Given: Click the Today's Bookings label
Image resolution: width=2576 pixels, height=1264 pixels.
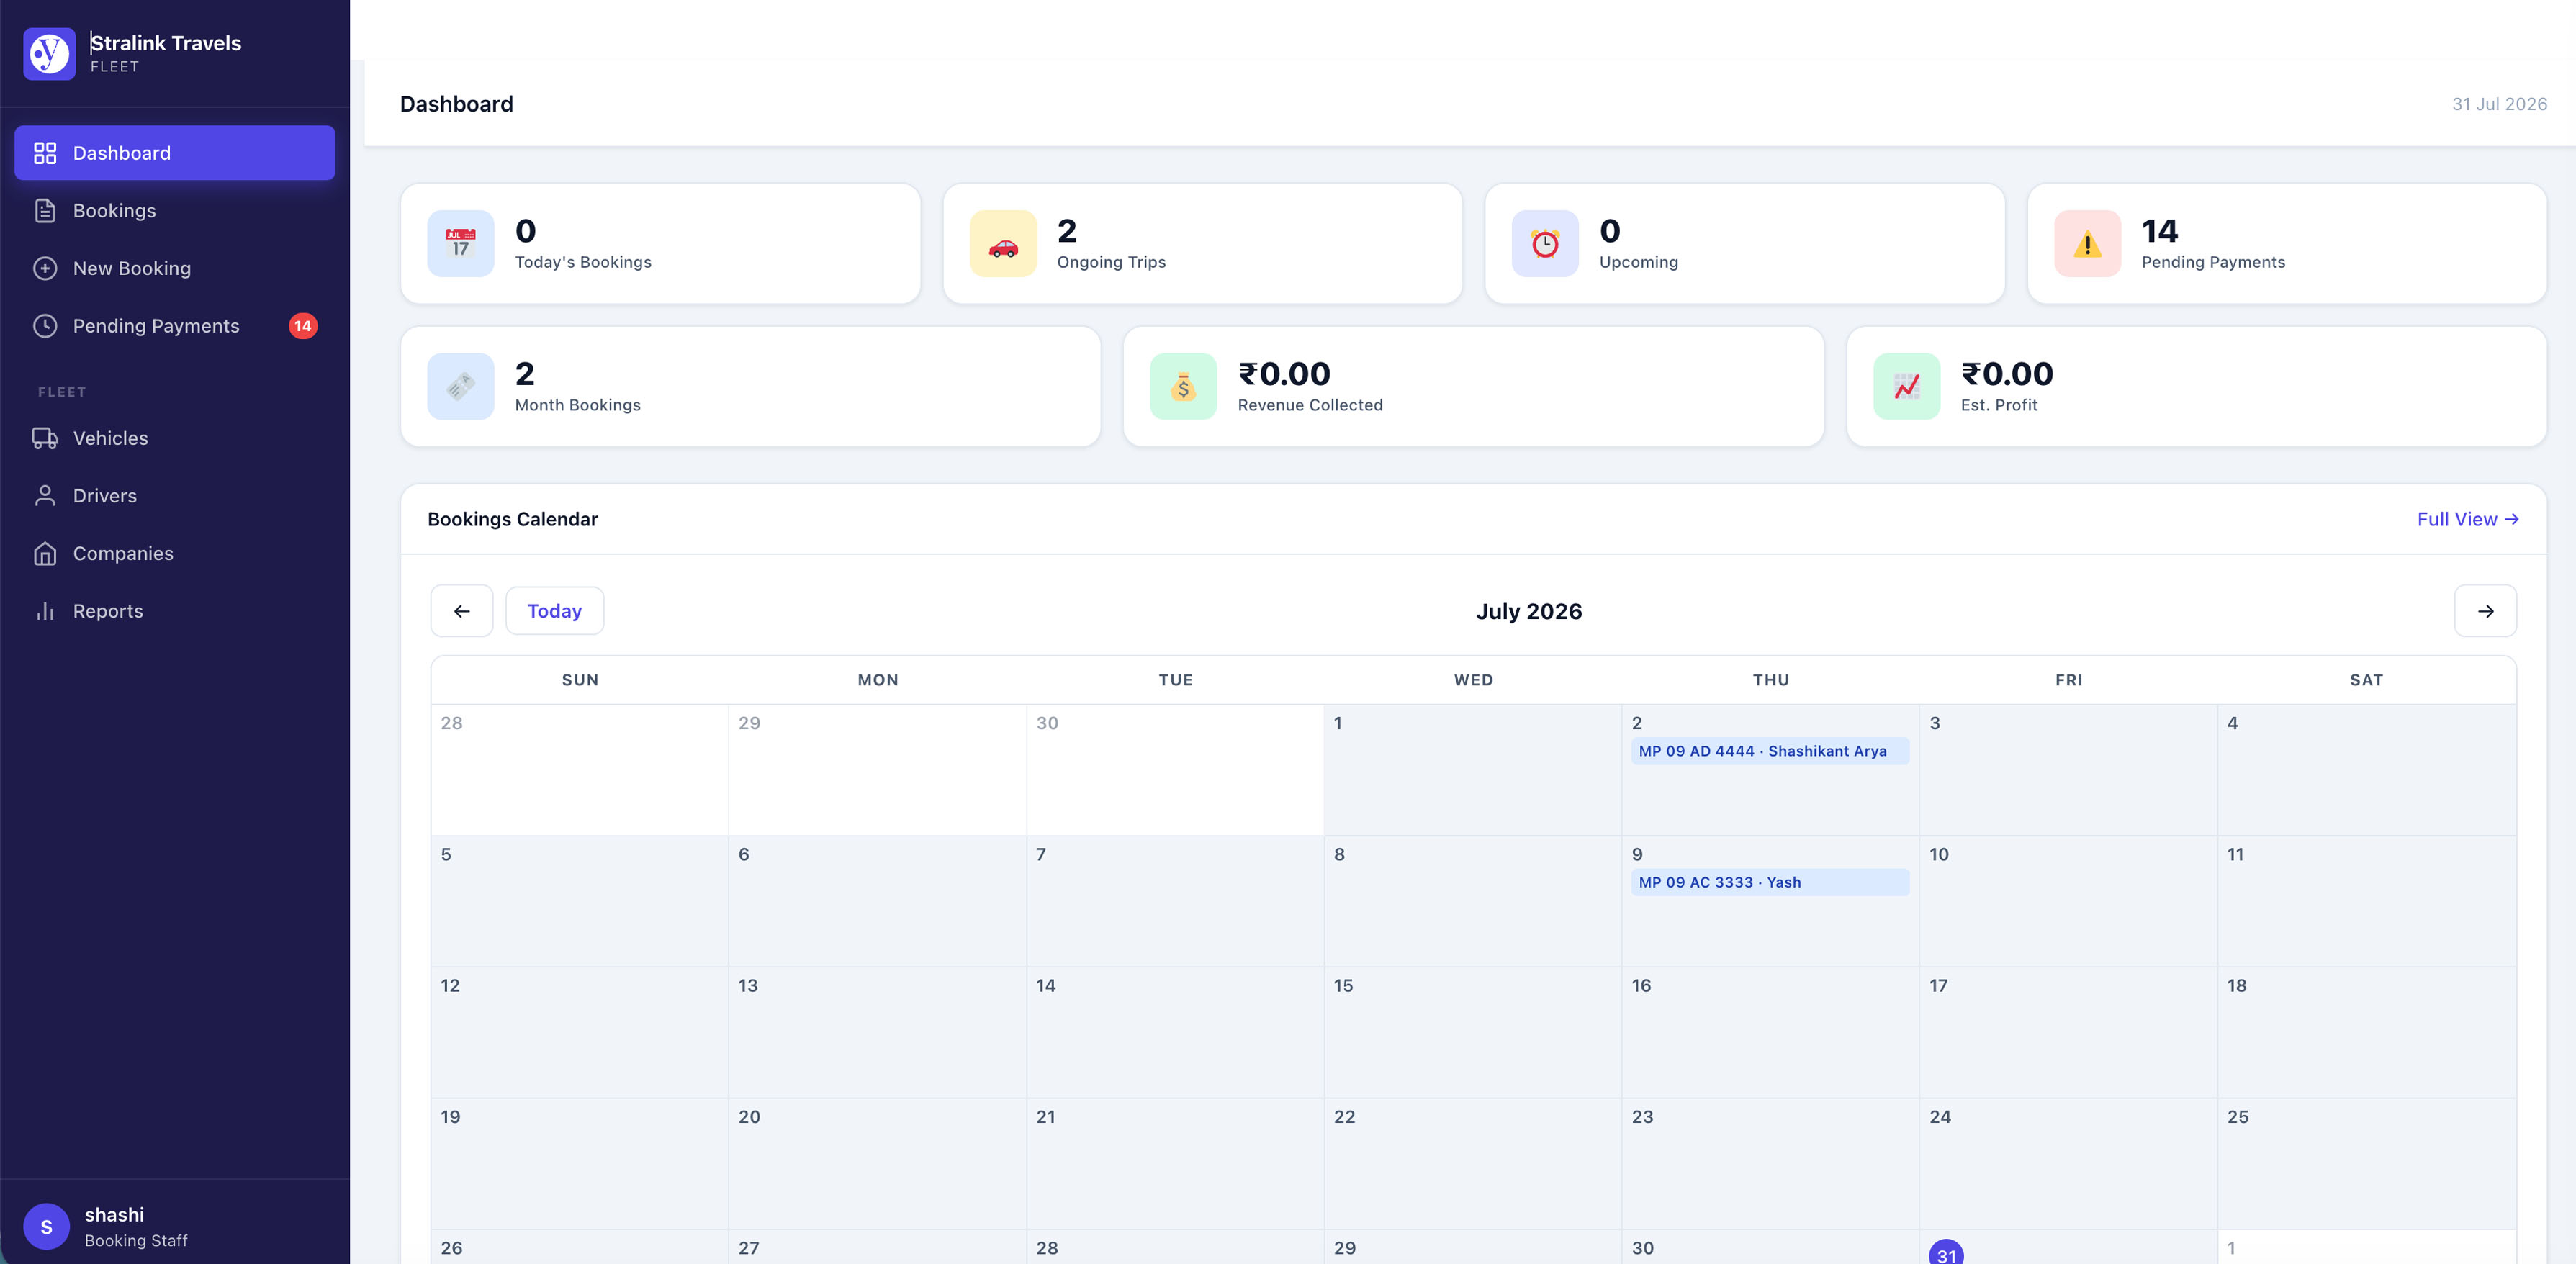Looking at the screenshot, I should click(583, 262).
